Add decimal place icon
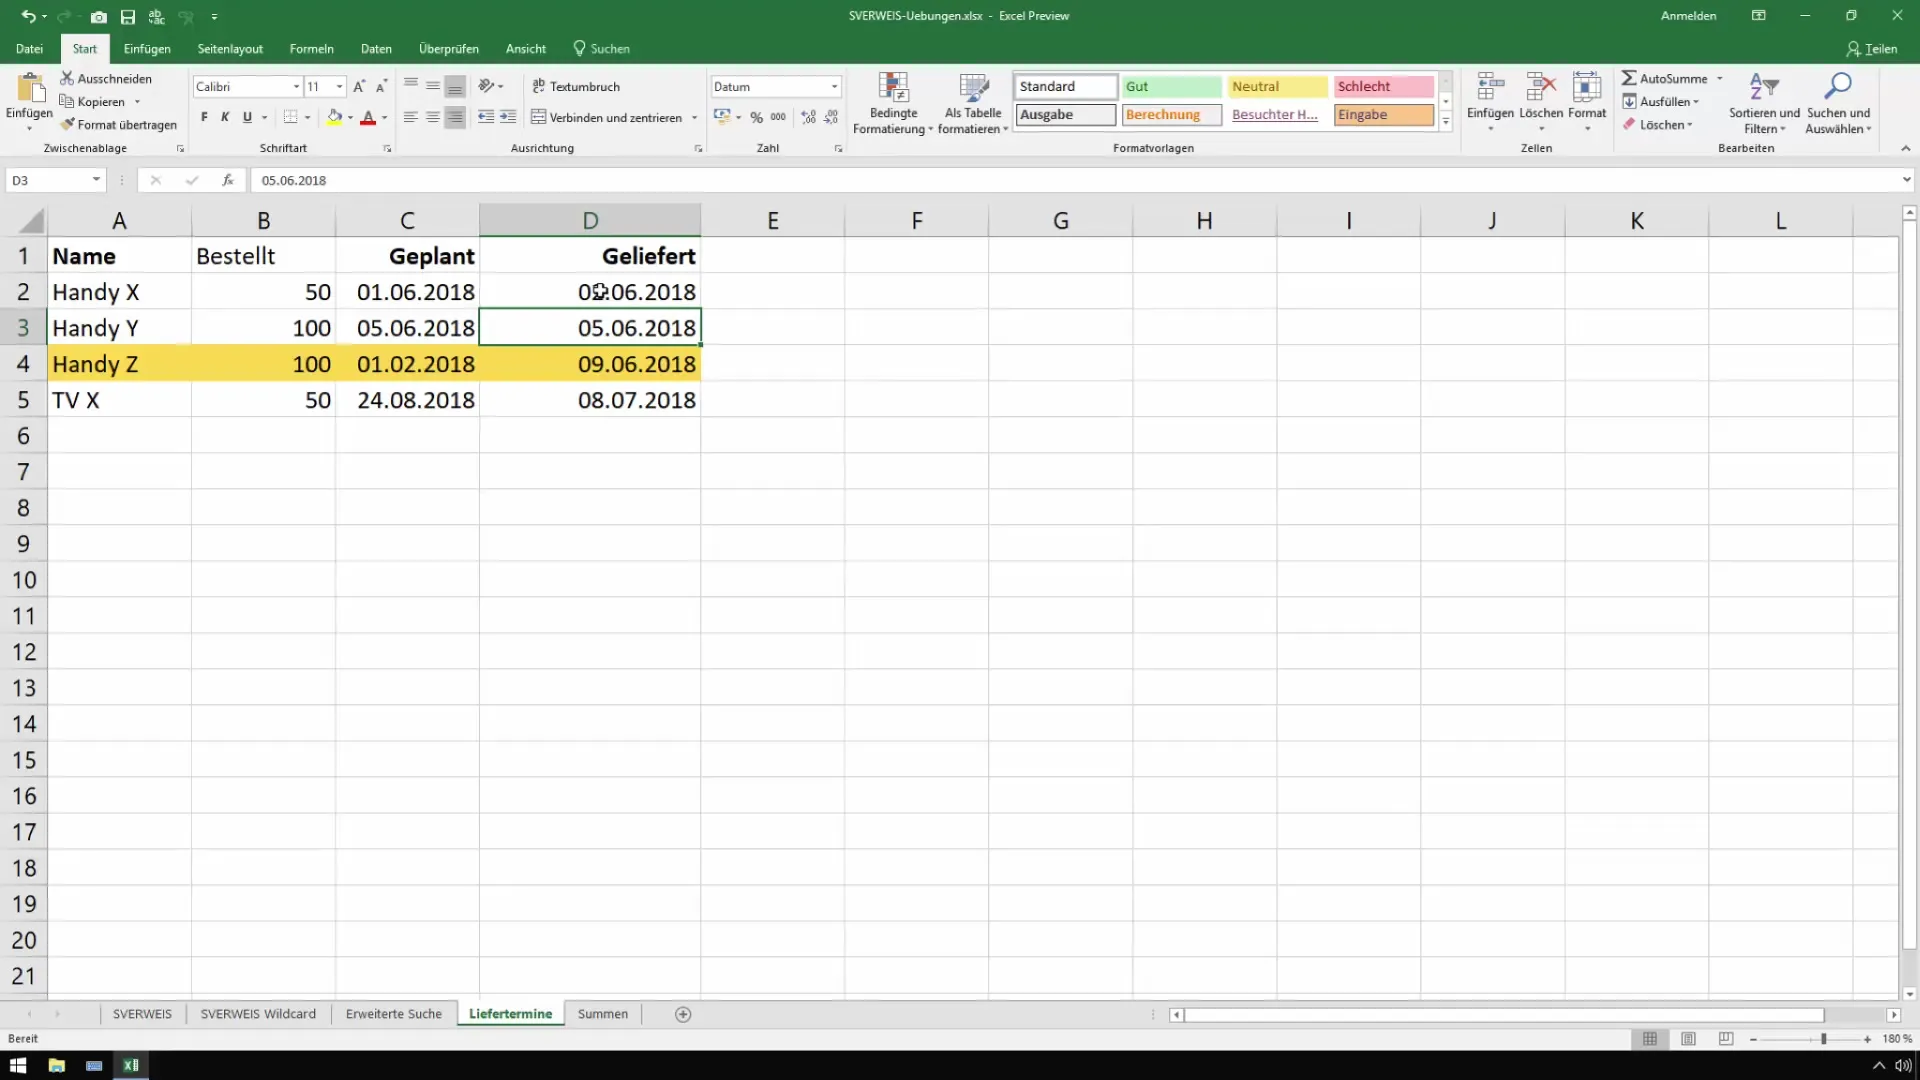This screenshot has height=1080, width=1920. tap(808, 117)
